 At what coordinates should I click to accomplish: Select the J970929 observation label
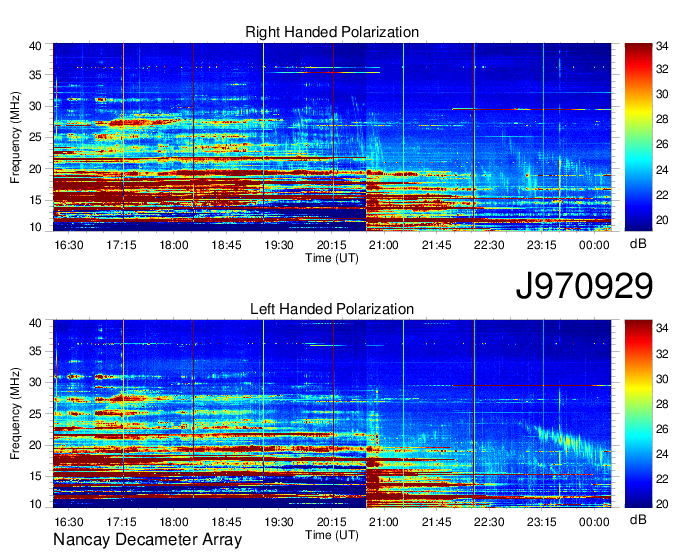584,286
